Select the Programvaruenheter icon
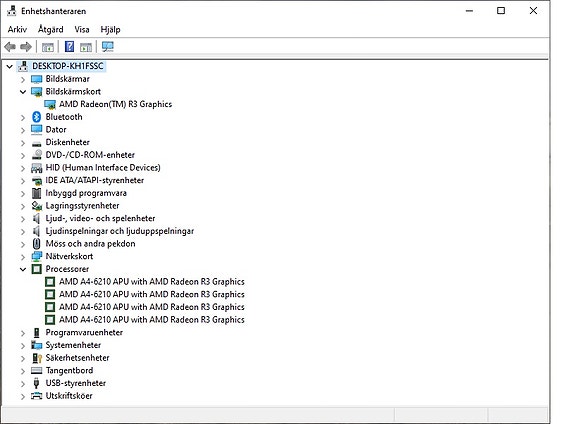The width and height of the screenshot is (575, 424). point(36,333)
